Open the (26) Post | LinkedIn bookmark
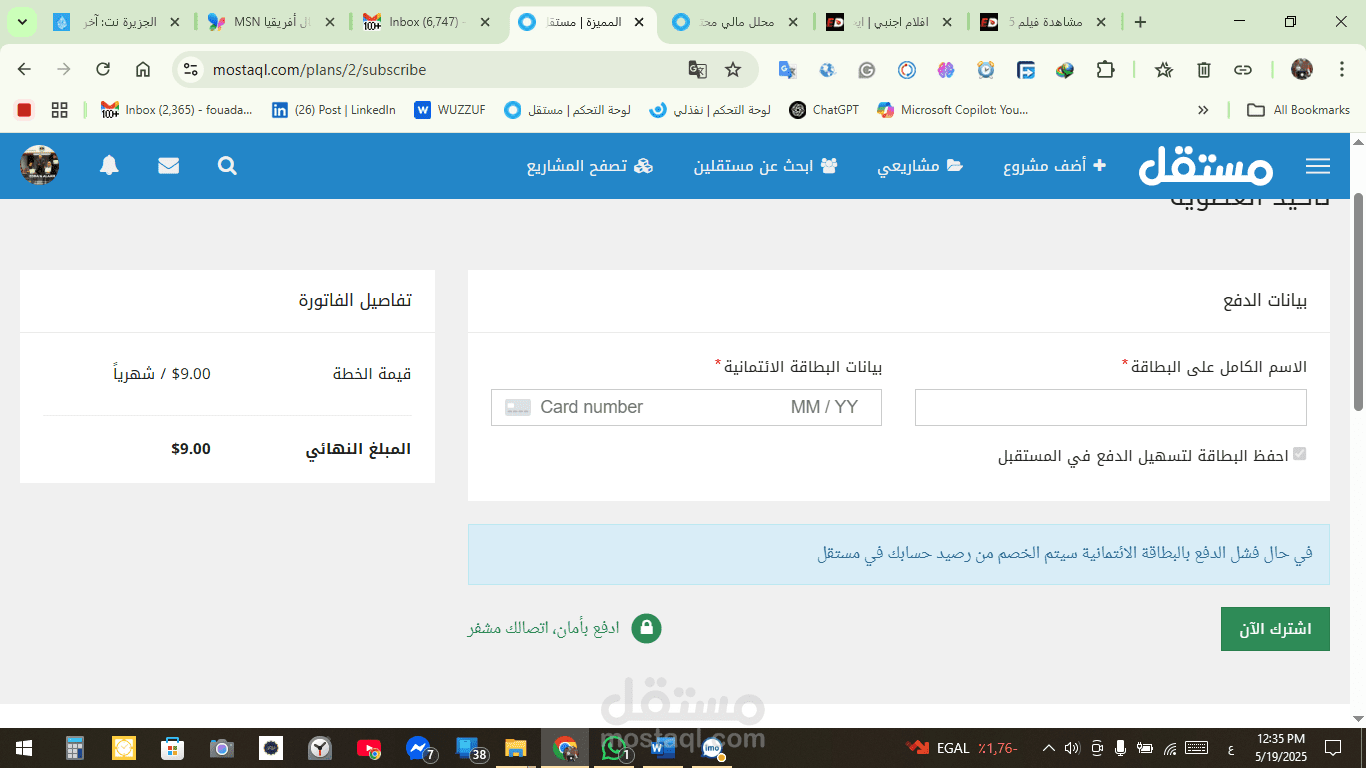Image resolution: width=1366 pixels, height=768 pixels. click(x=334, y=110)
